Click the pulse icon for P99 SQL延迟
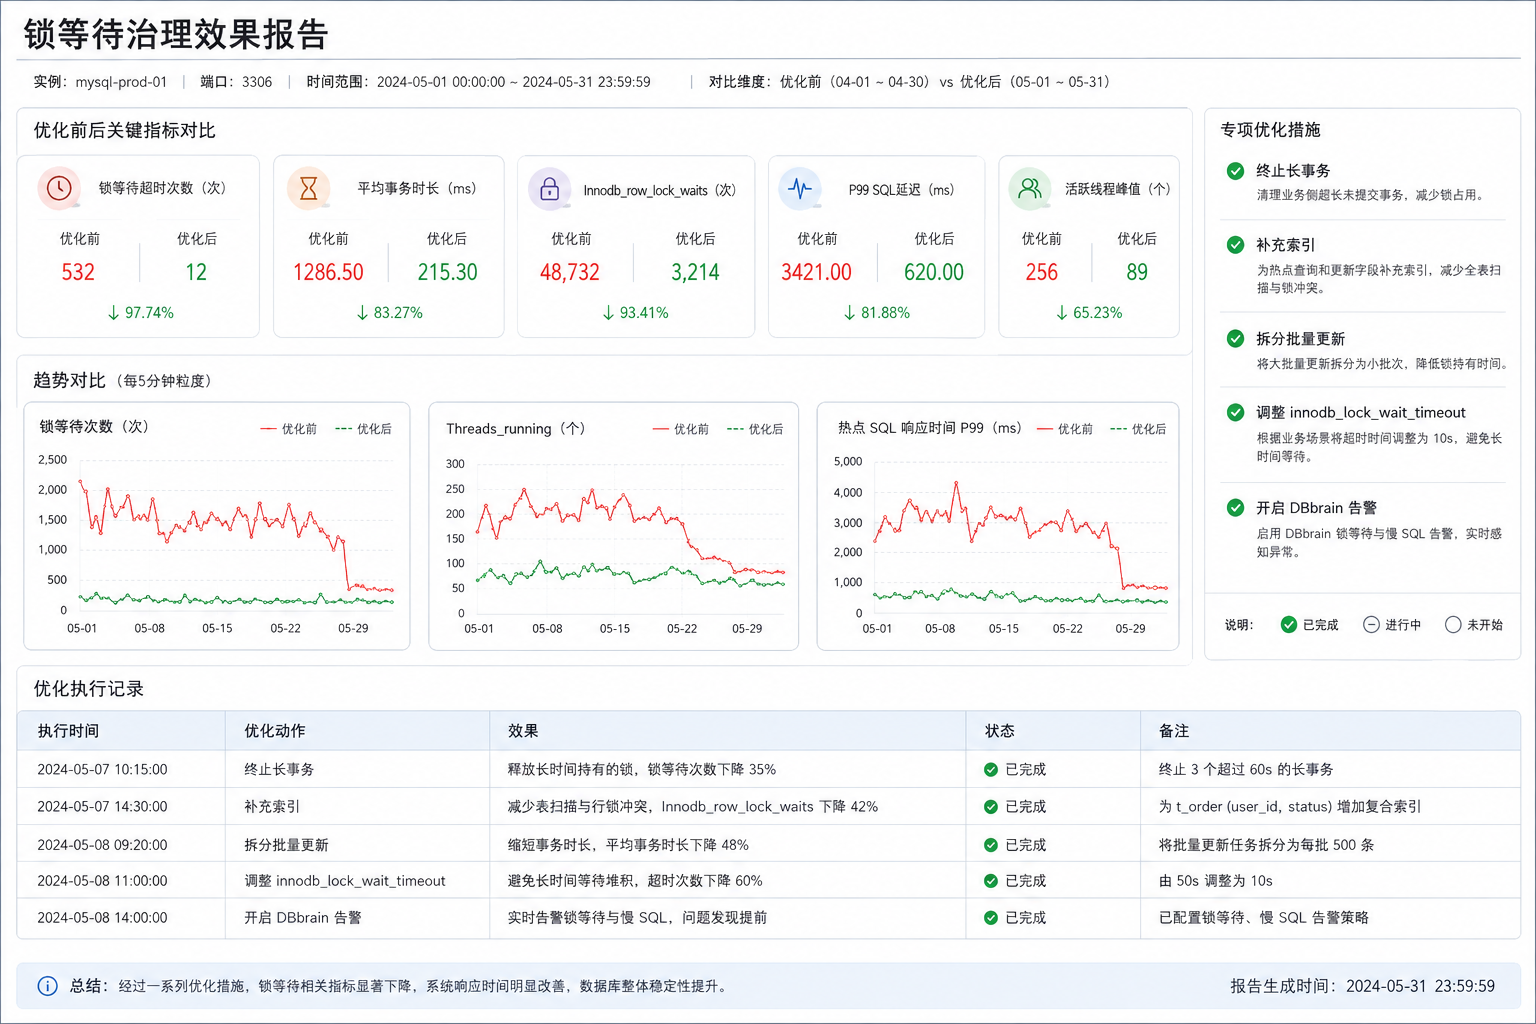This screenshot has width=1536, height=1024. [x=800, y=188]
